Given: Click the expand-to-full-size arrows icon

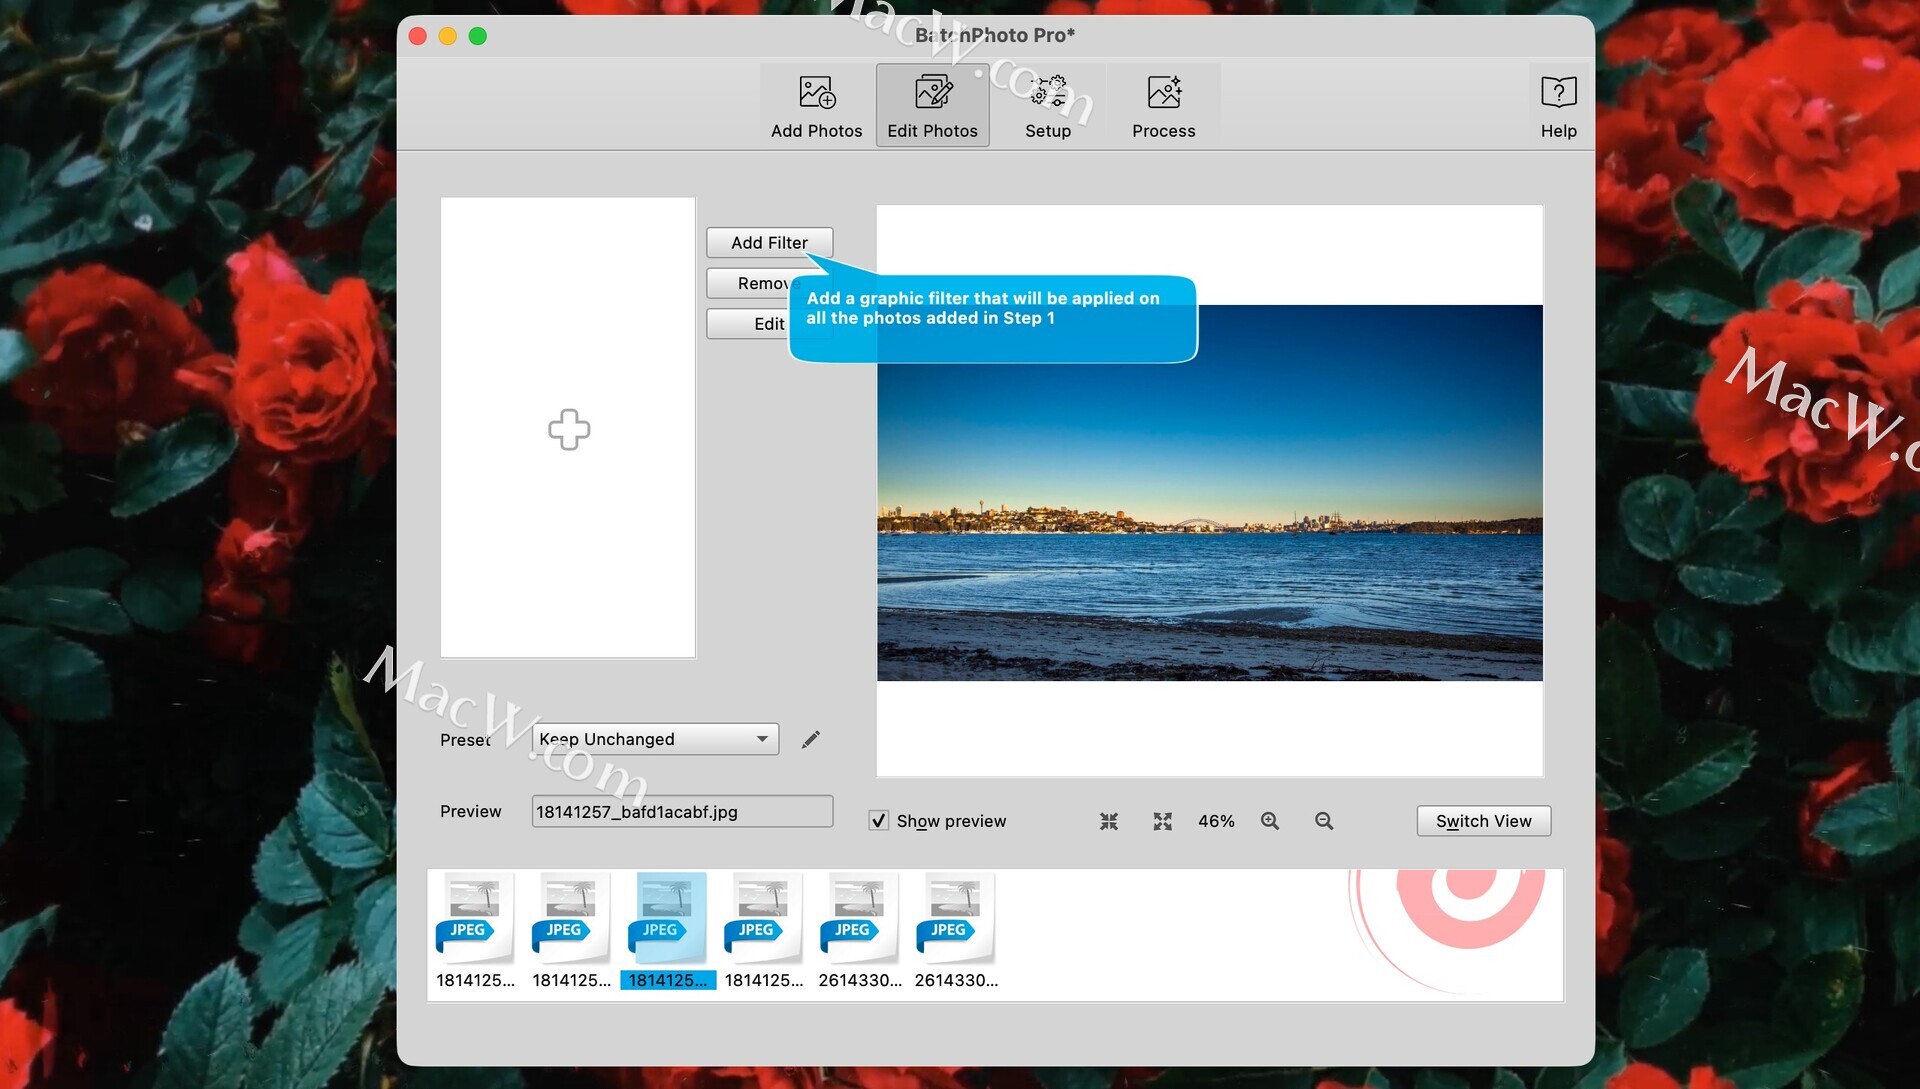Looking at the screenshot, I should [1161, 821].
